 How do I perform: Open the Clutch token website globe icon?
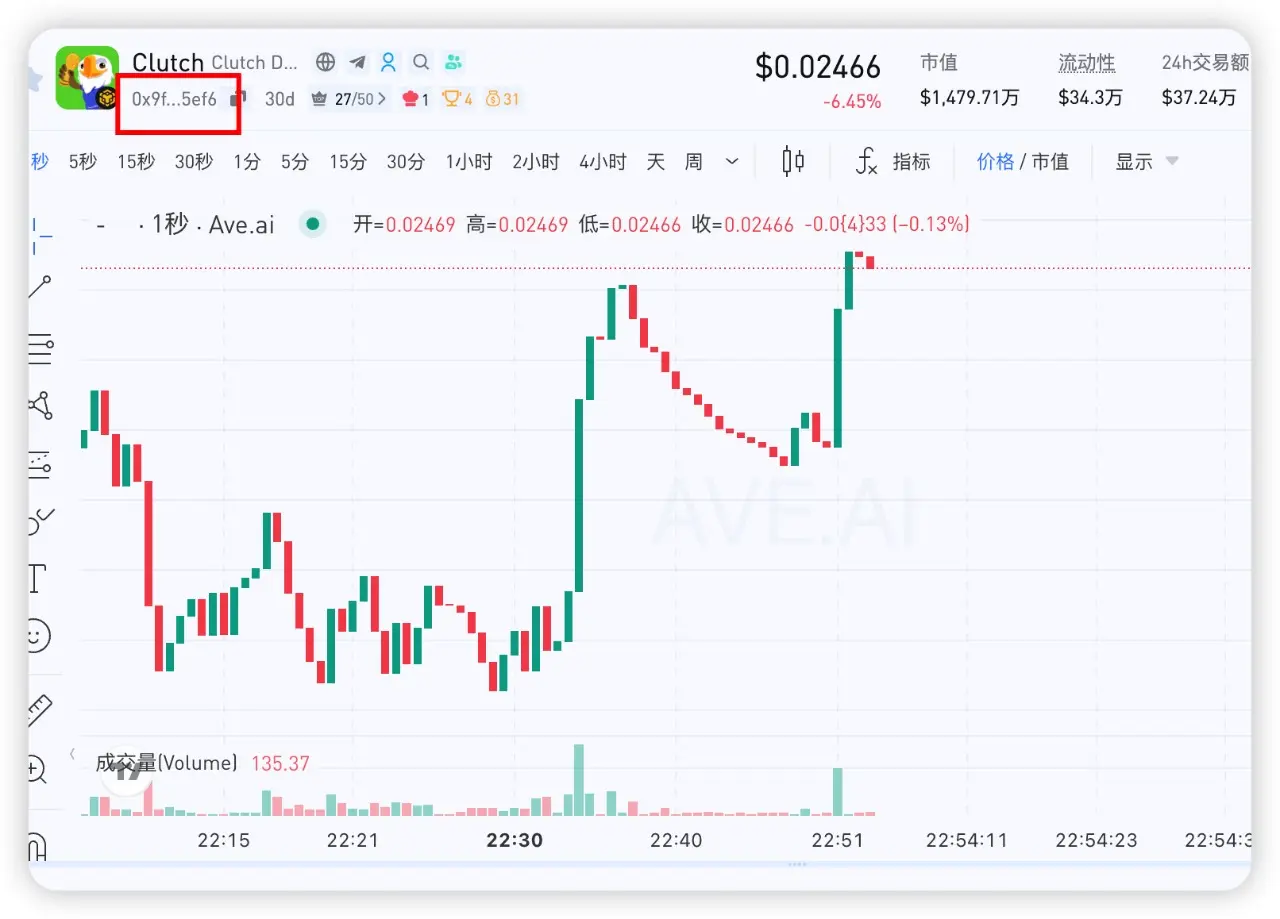click(x=325, y=62)
